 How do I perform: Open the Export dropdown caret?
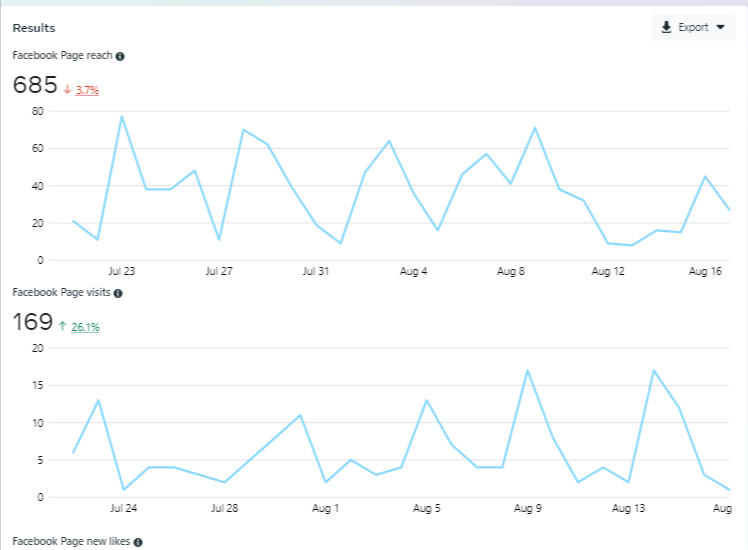click(x=720, y=28)
